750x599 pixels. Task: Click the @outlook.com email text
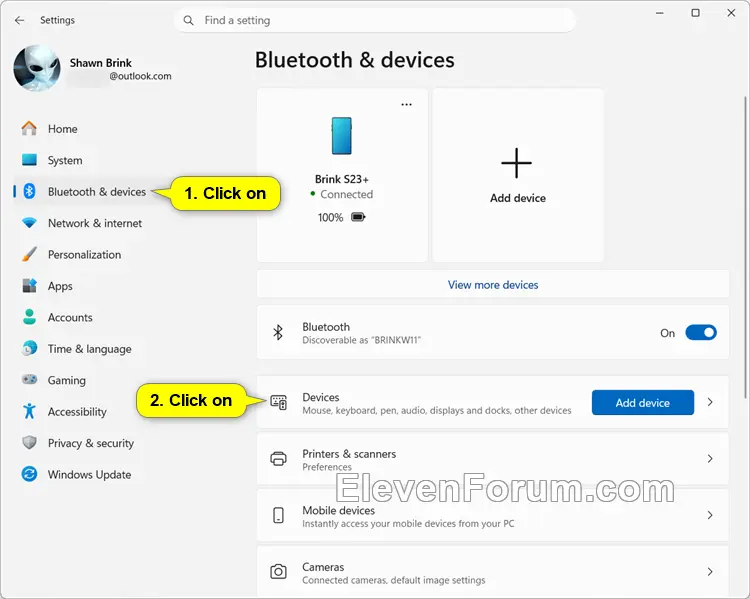[x=140, y=76]
